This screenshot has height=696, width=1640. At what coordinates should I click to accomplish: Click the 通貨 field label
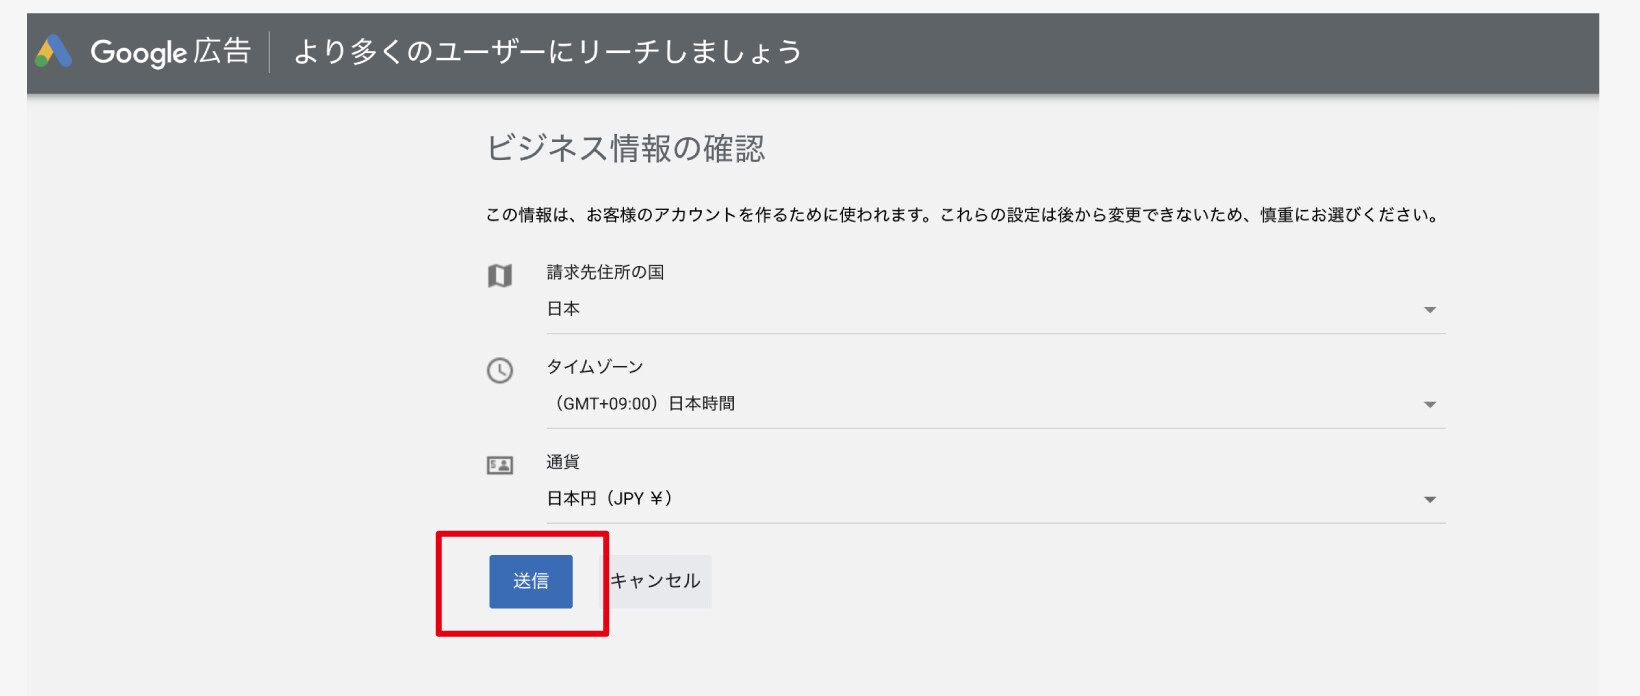563,462
